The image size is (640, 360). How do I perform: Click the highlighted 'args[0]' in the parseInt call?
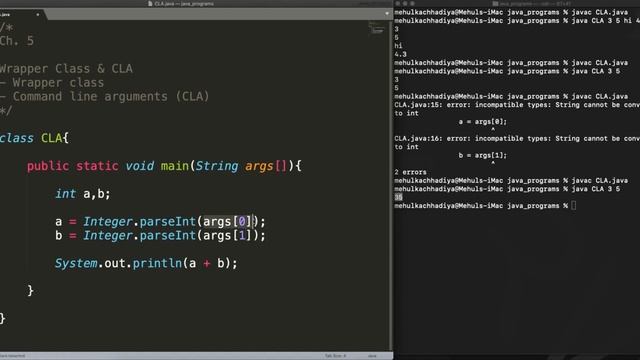227,222
